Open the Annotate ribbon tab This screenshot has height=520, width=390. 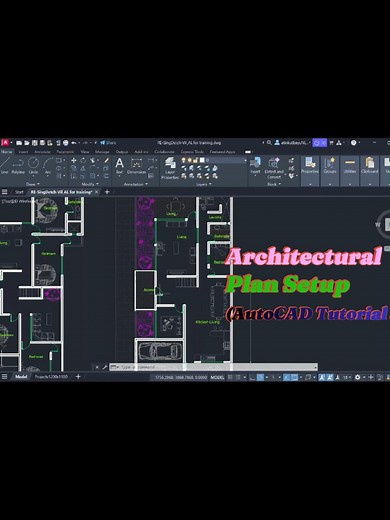pos(42,152)
